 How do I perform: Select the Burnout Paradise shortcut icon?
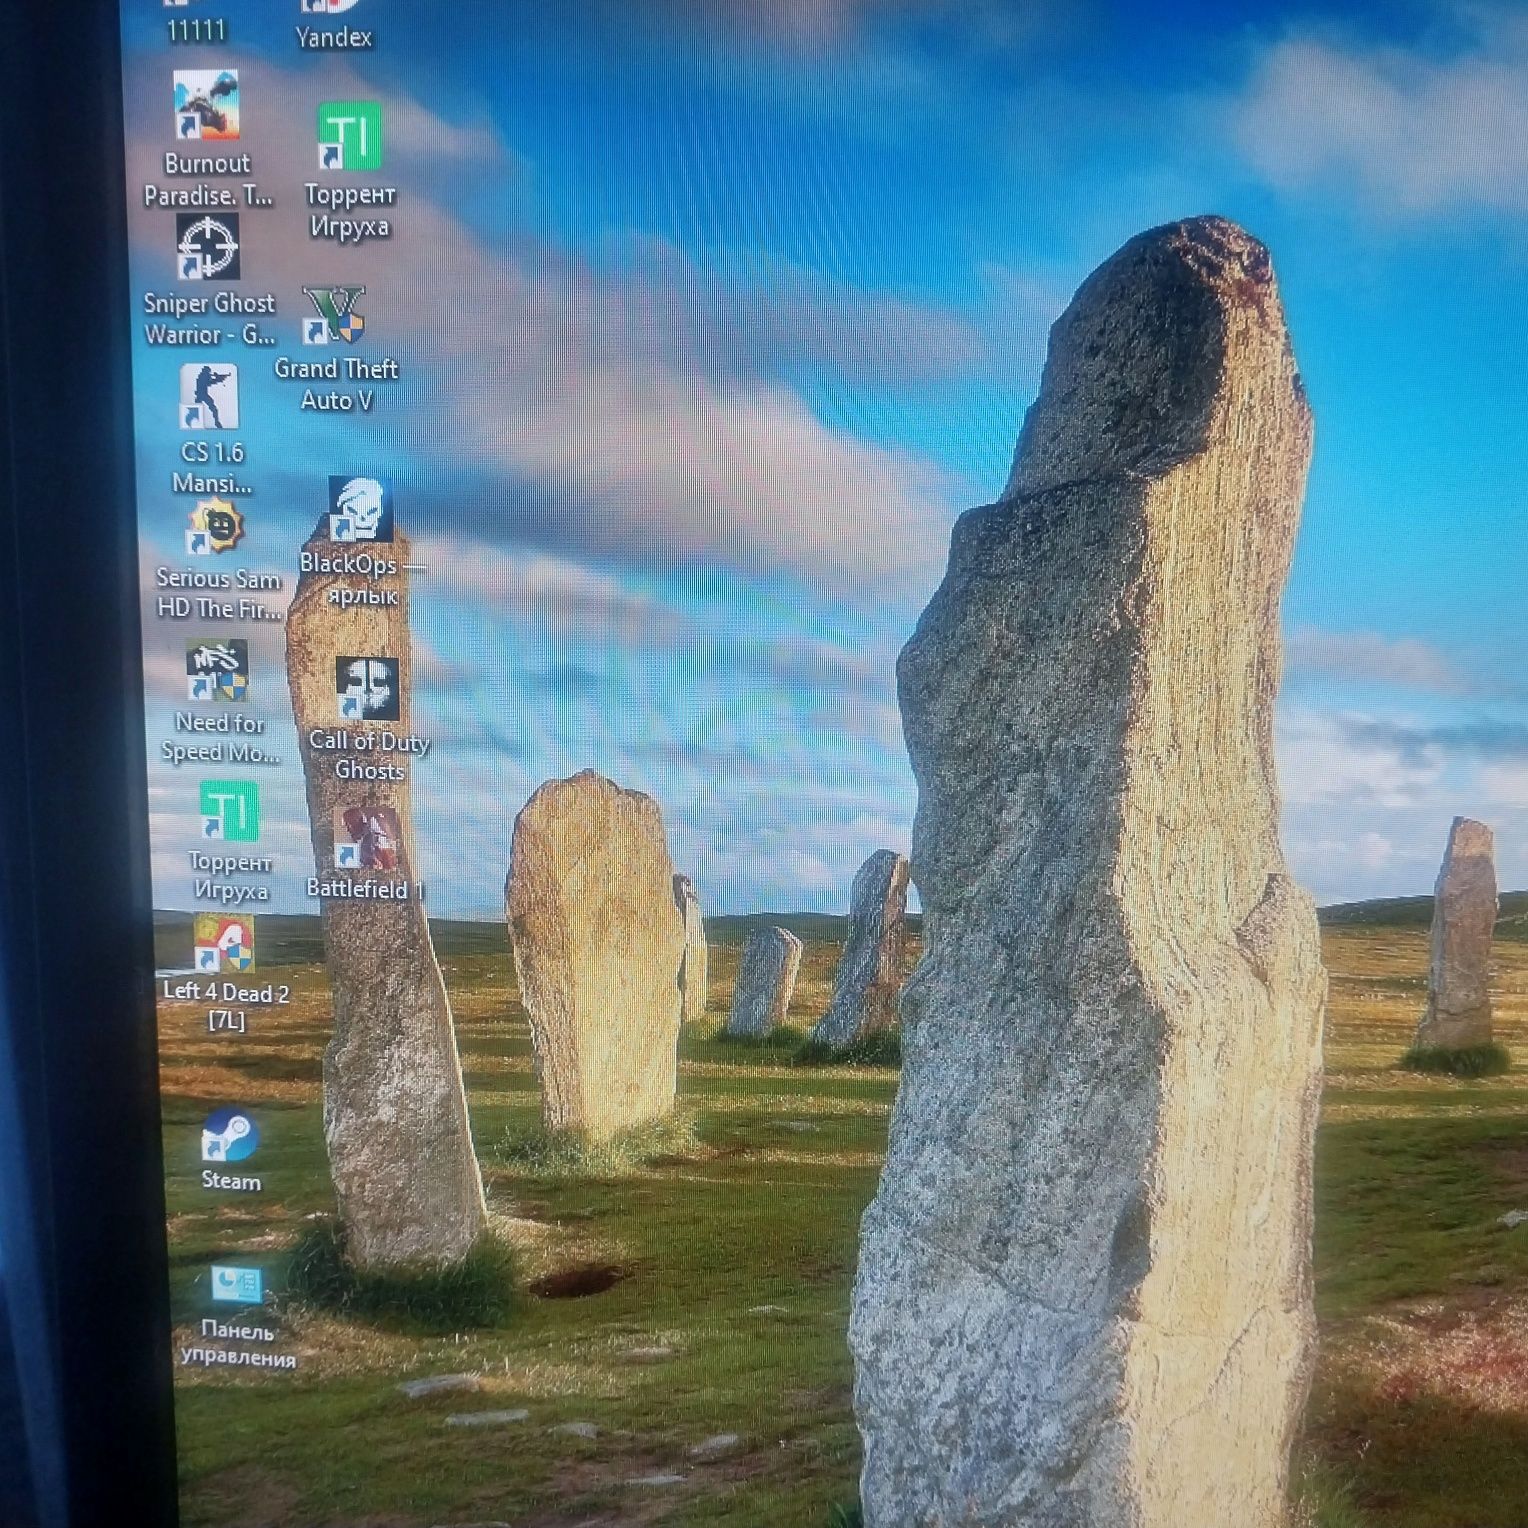[205, 104]
